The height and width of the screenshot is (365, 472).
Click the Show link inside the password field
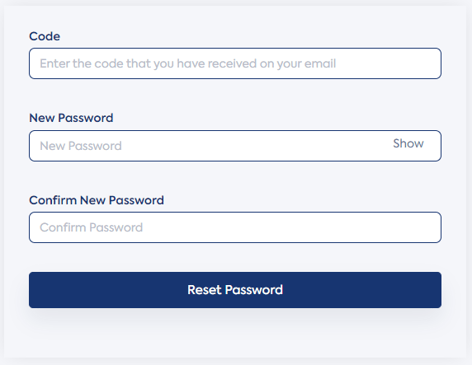coord(408,143)
